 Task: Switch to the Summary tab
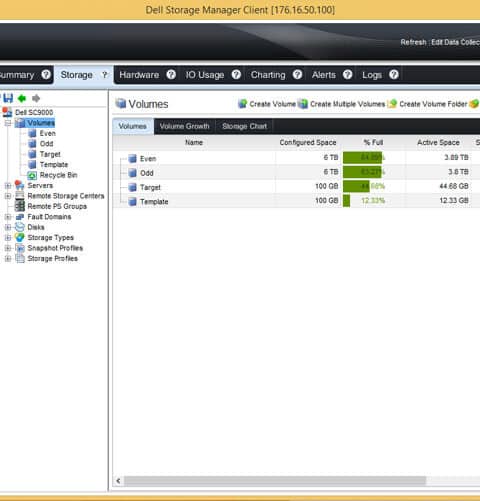(x=17, y=75)
